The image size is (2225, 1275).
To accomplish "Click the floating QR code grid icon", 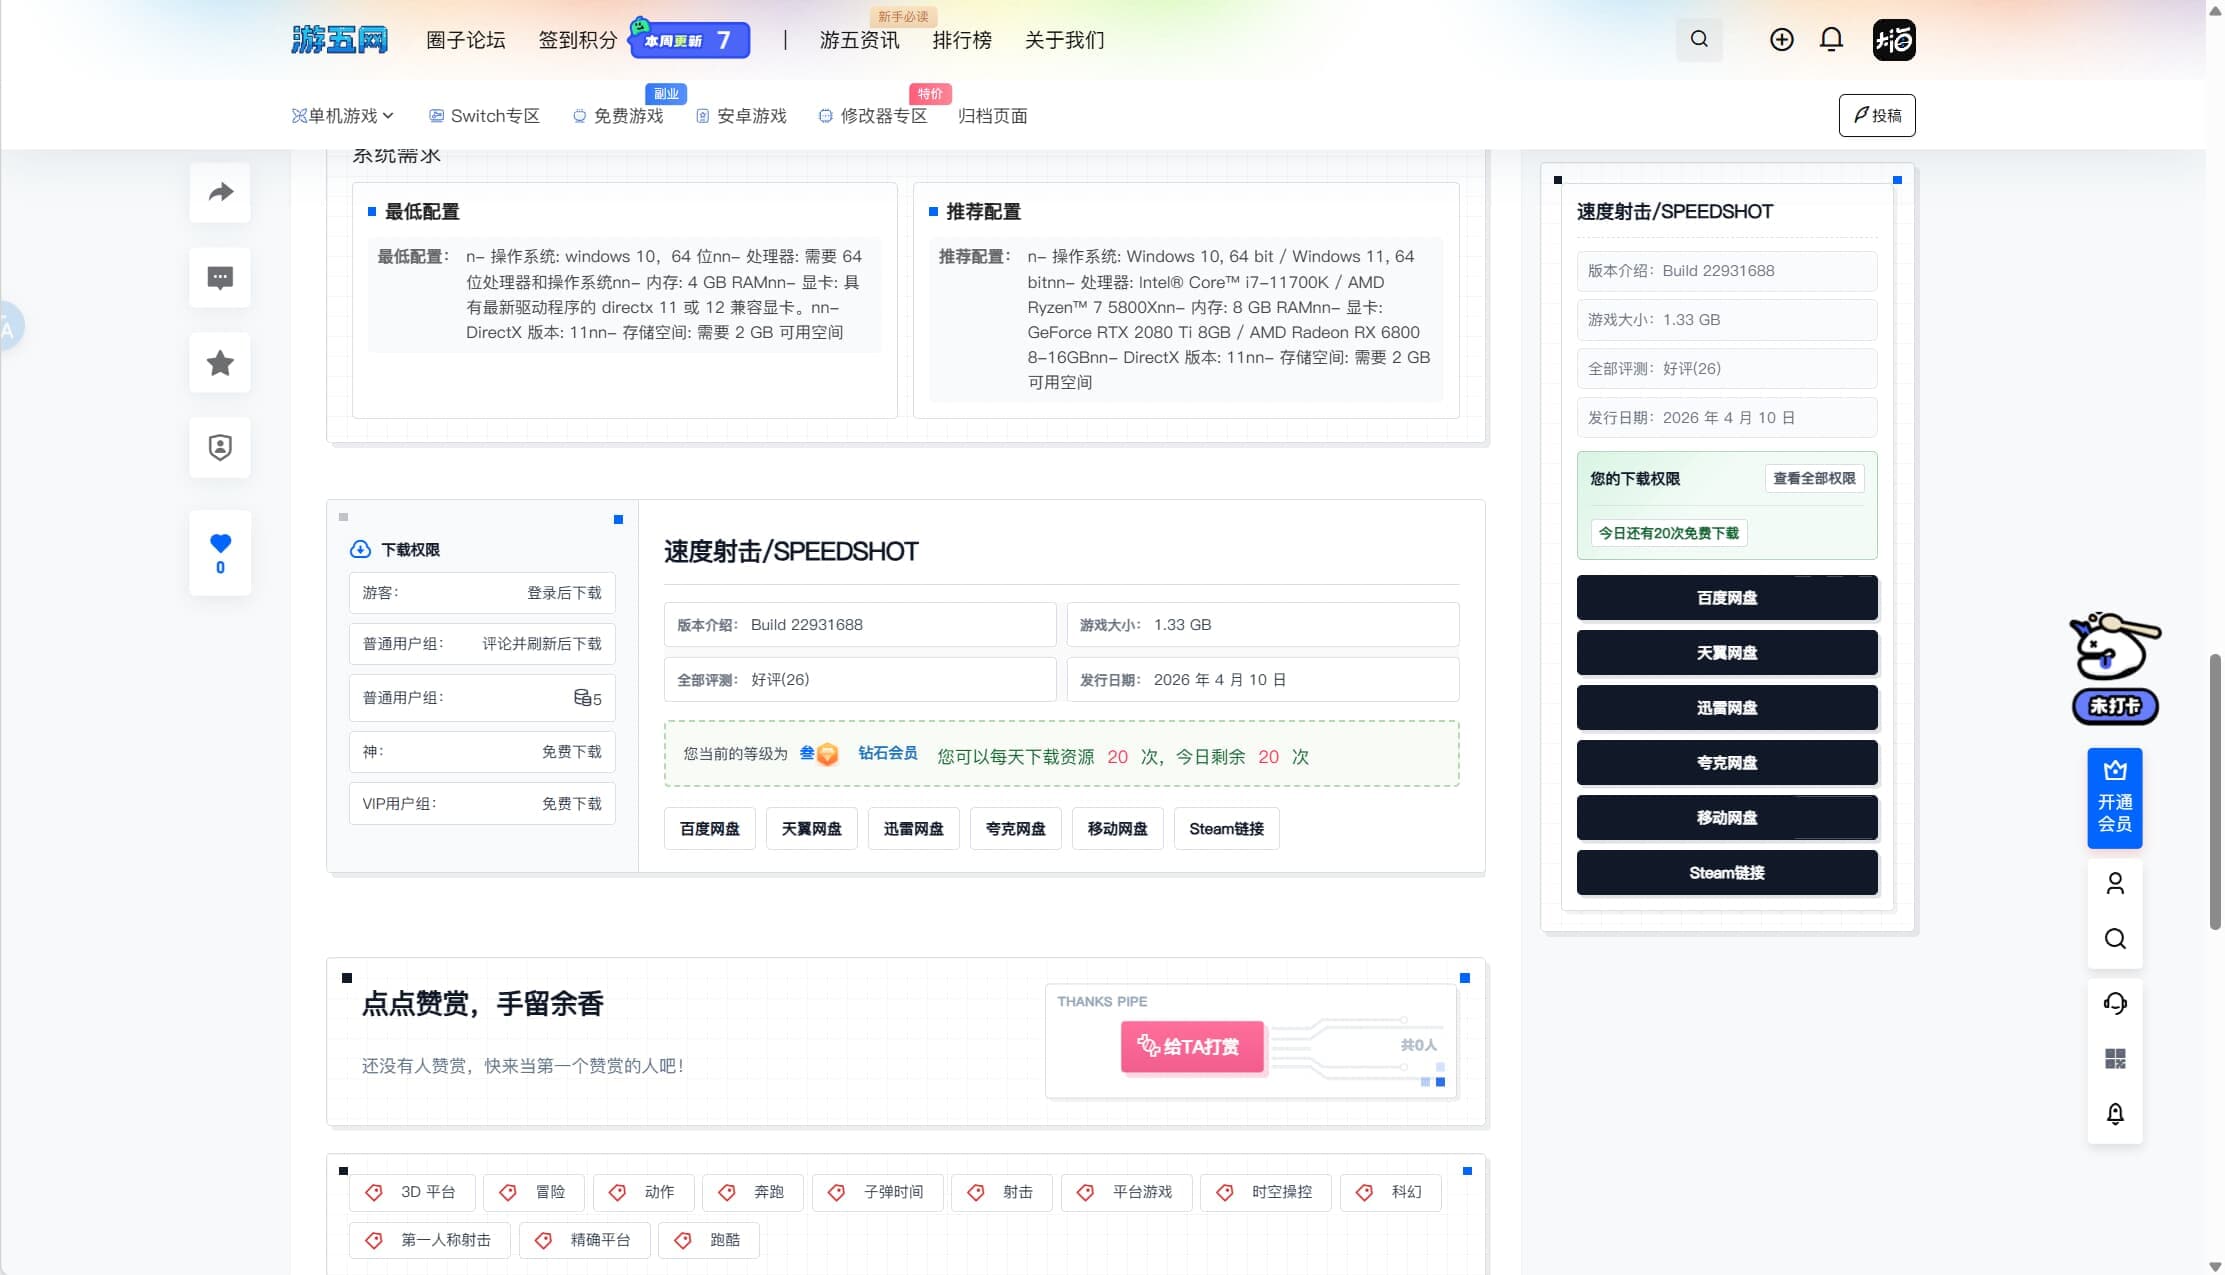I will pos(2115,1059).
